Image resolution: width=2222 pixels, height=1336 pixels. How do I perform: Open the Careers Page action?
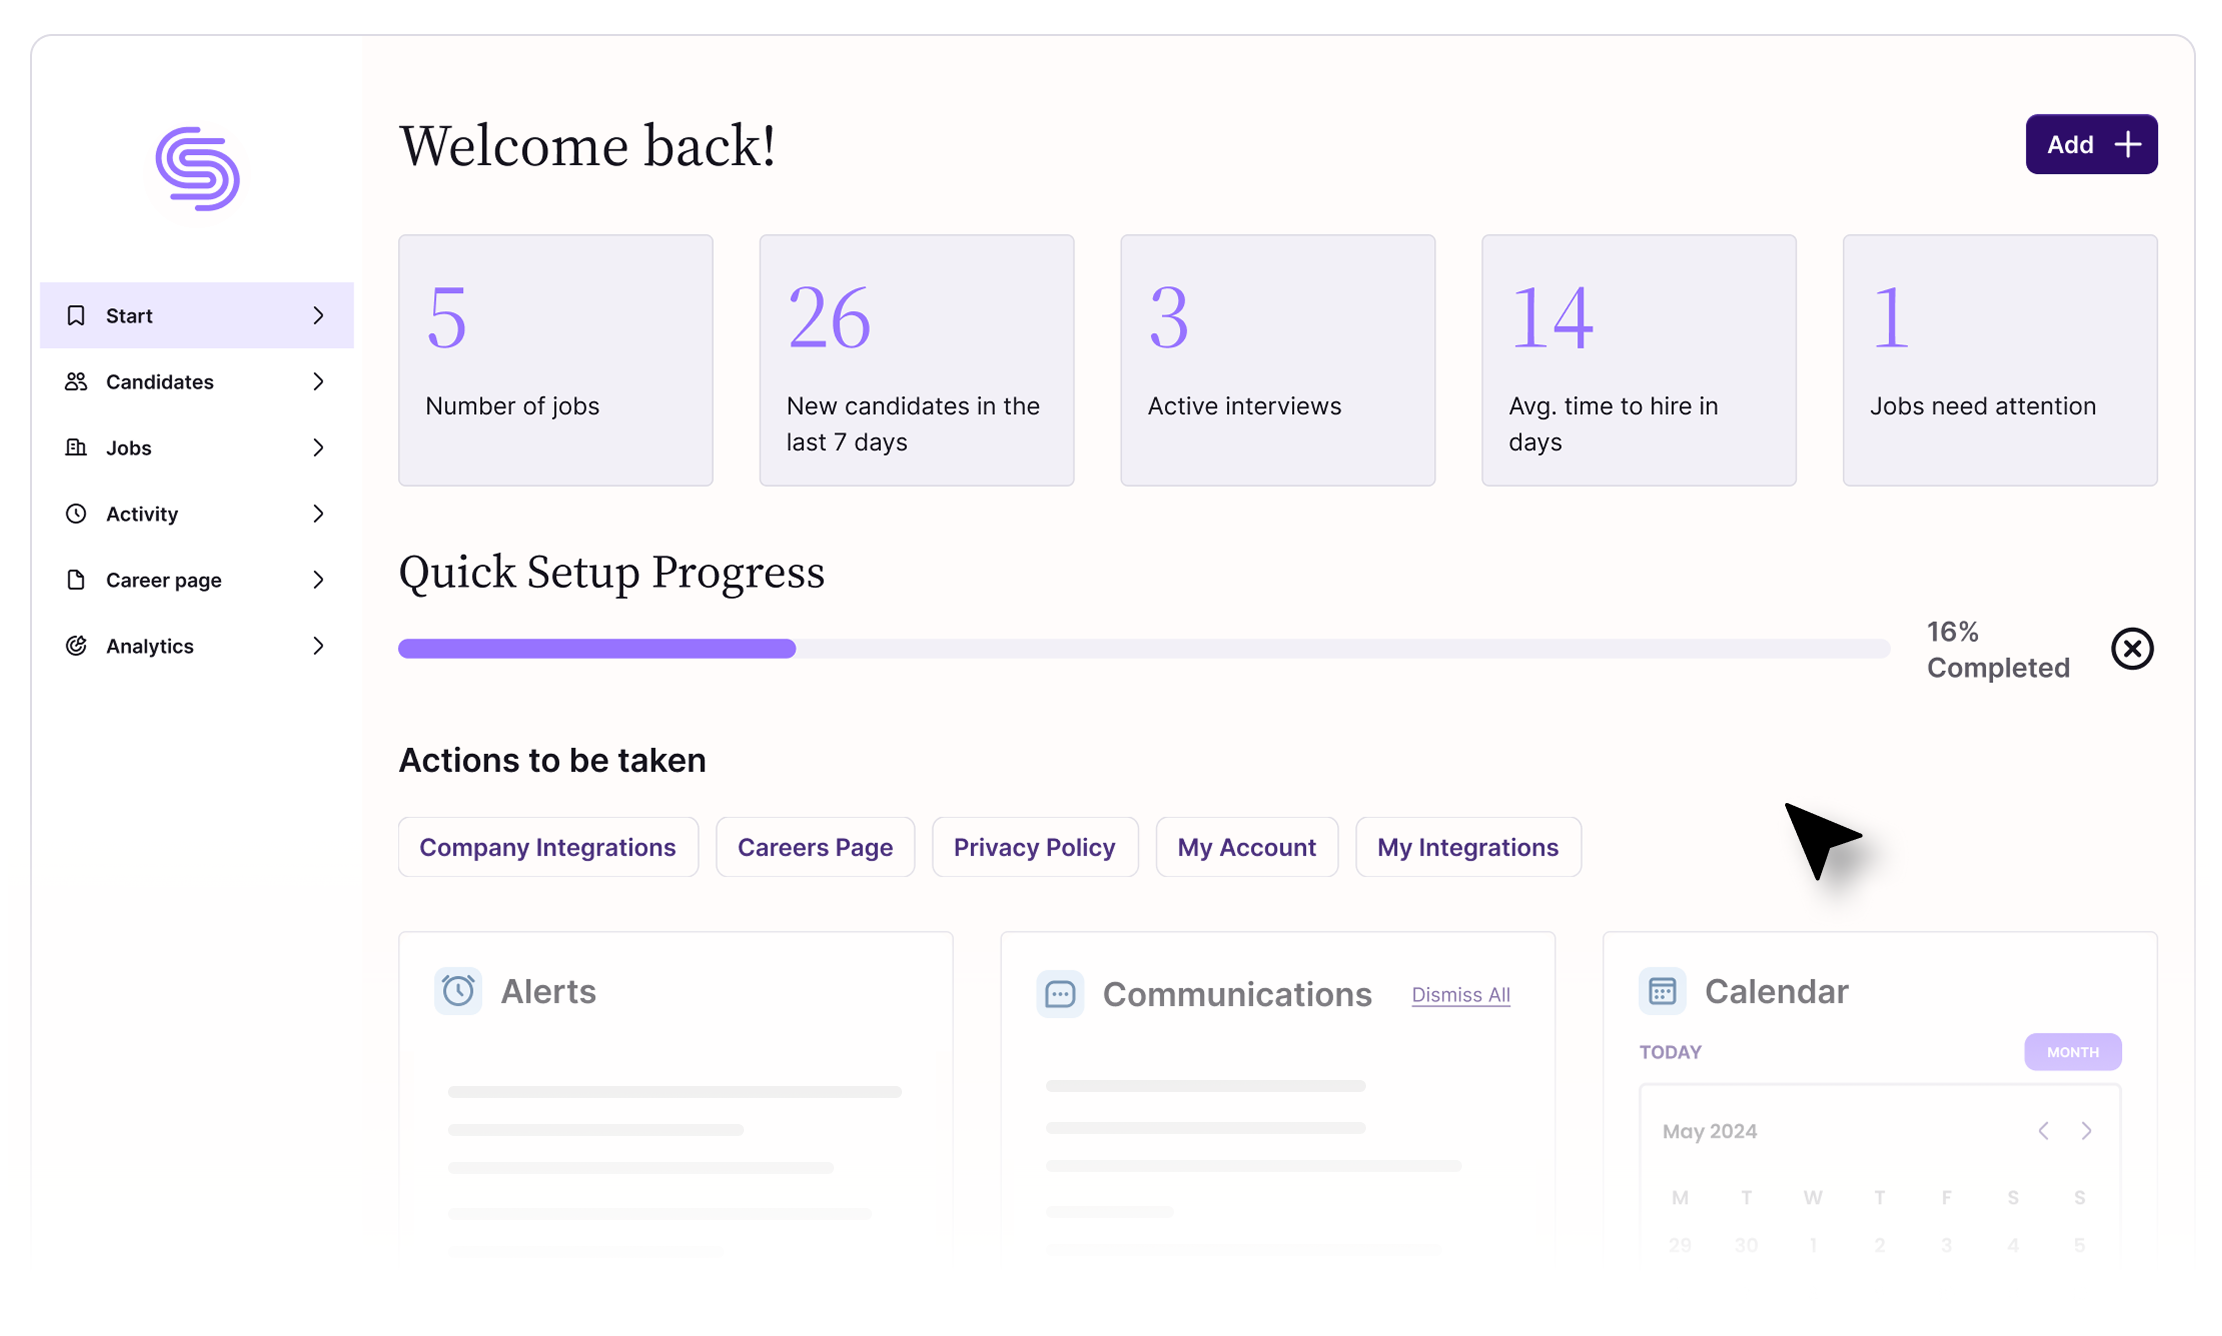(x=814, y=847)
